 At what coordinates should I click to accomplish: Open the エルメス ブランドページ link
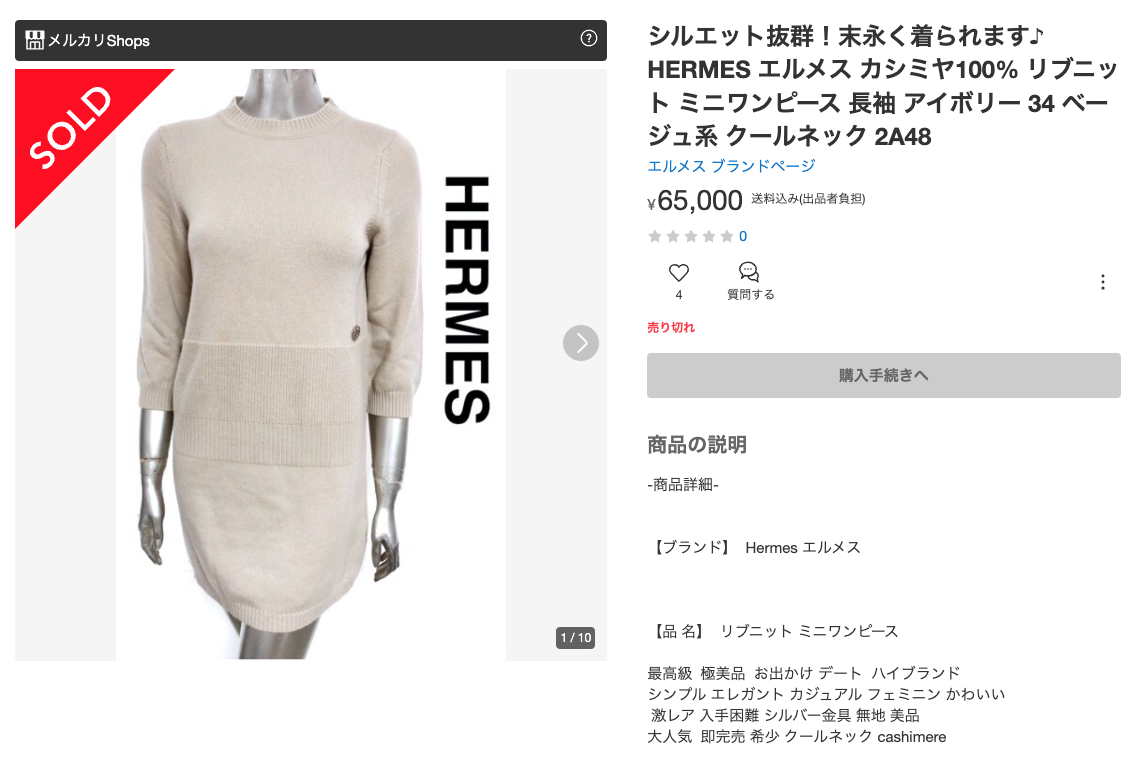pyautogui.click(x=731, y=166)
